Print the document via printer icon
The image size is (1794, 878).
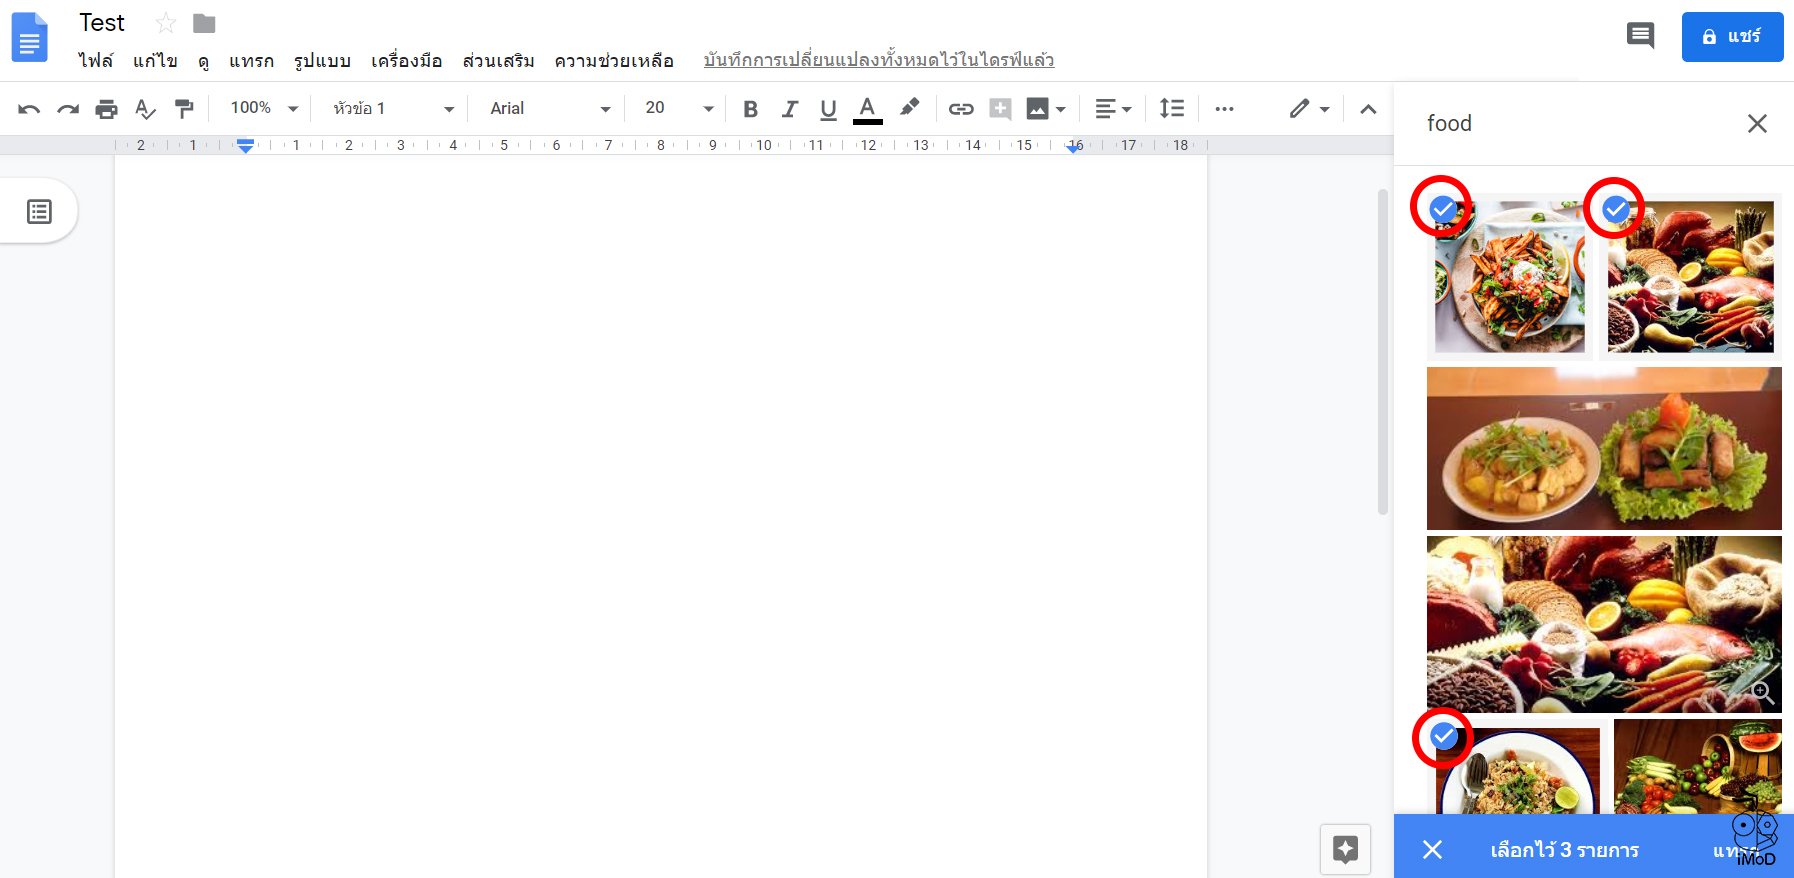tap(106, 108)
